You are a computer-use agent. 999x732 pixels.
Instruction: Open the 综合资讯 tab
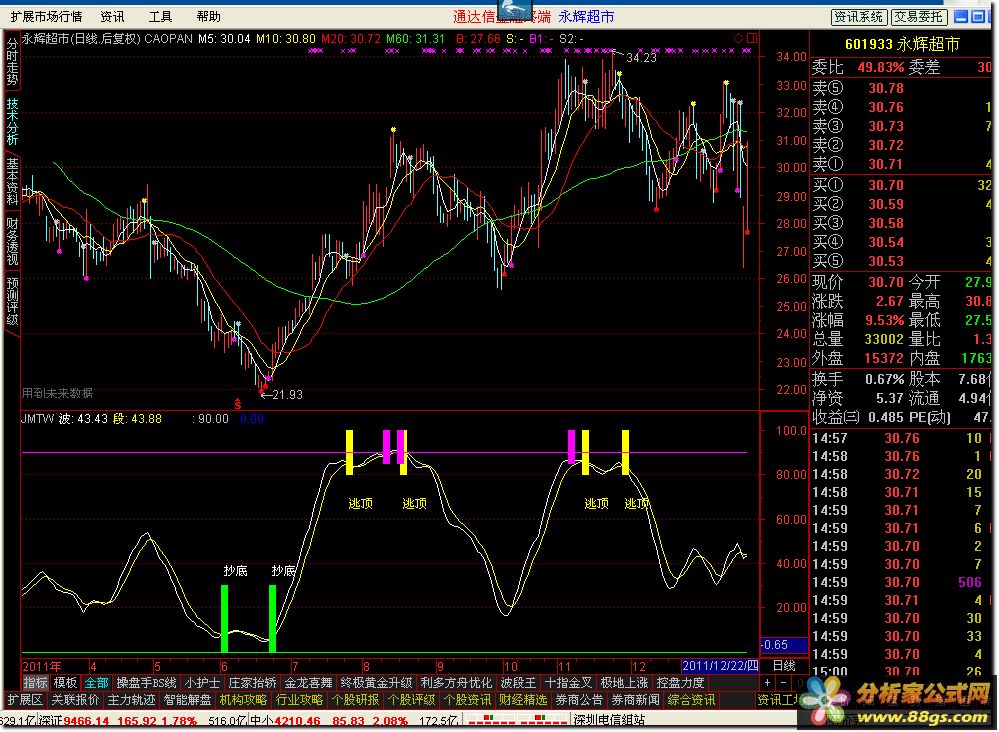tap(691, 700)
